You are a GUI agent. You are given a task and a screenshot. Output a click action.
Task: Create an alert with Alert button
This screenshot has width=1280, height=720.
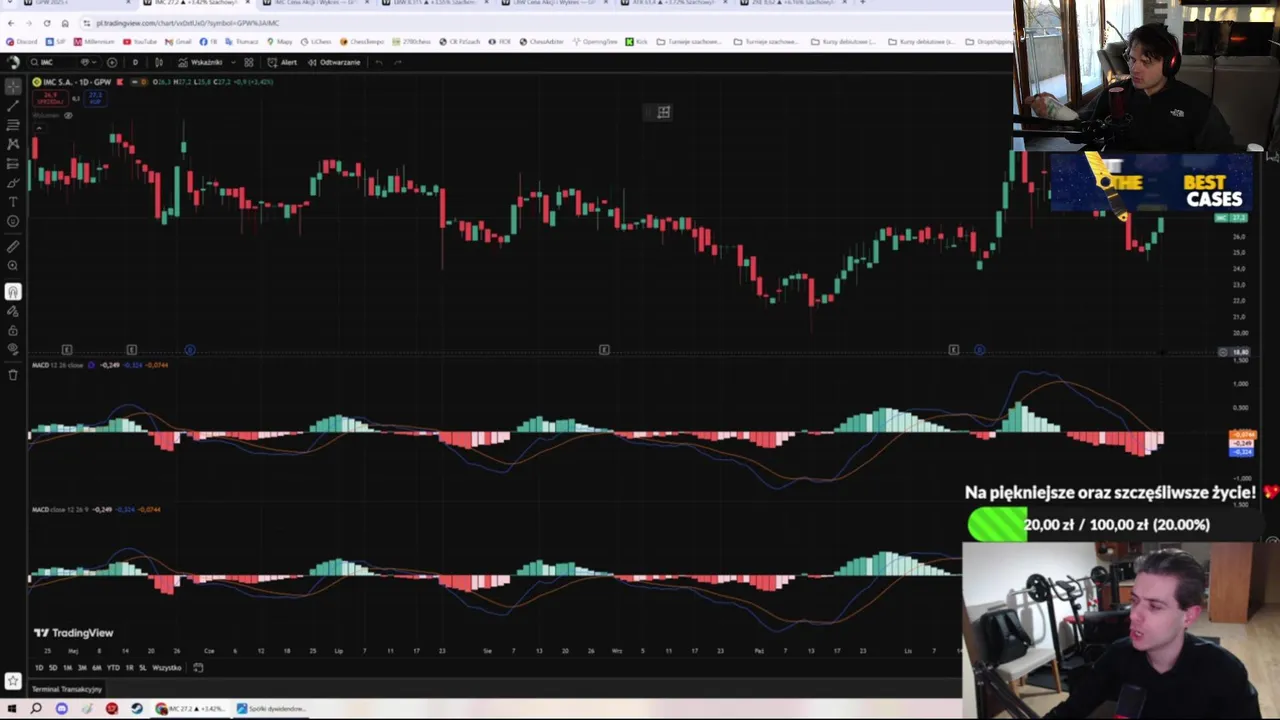pyautogui.click(x=281, y=62)
